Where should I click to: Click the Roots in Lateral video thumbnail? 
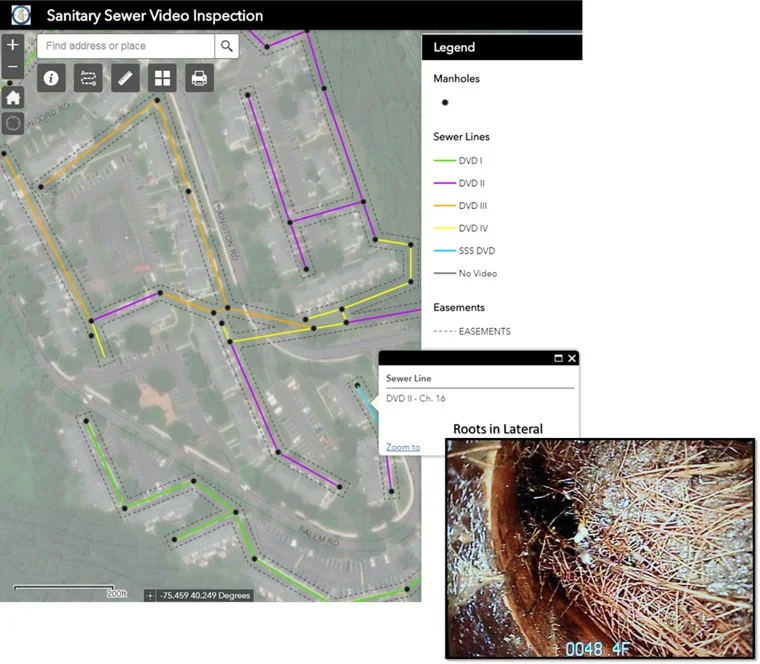coord(600,549)
